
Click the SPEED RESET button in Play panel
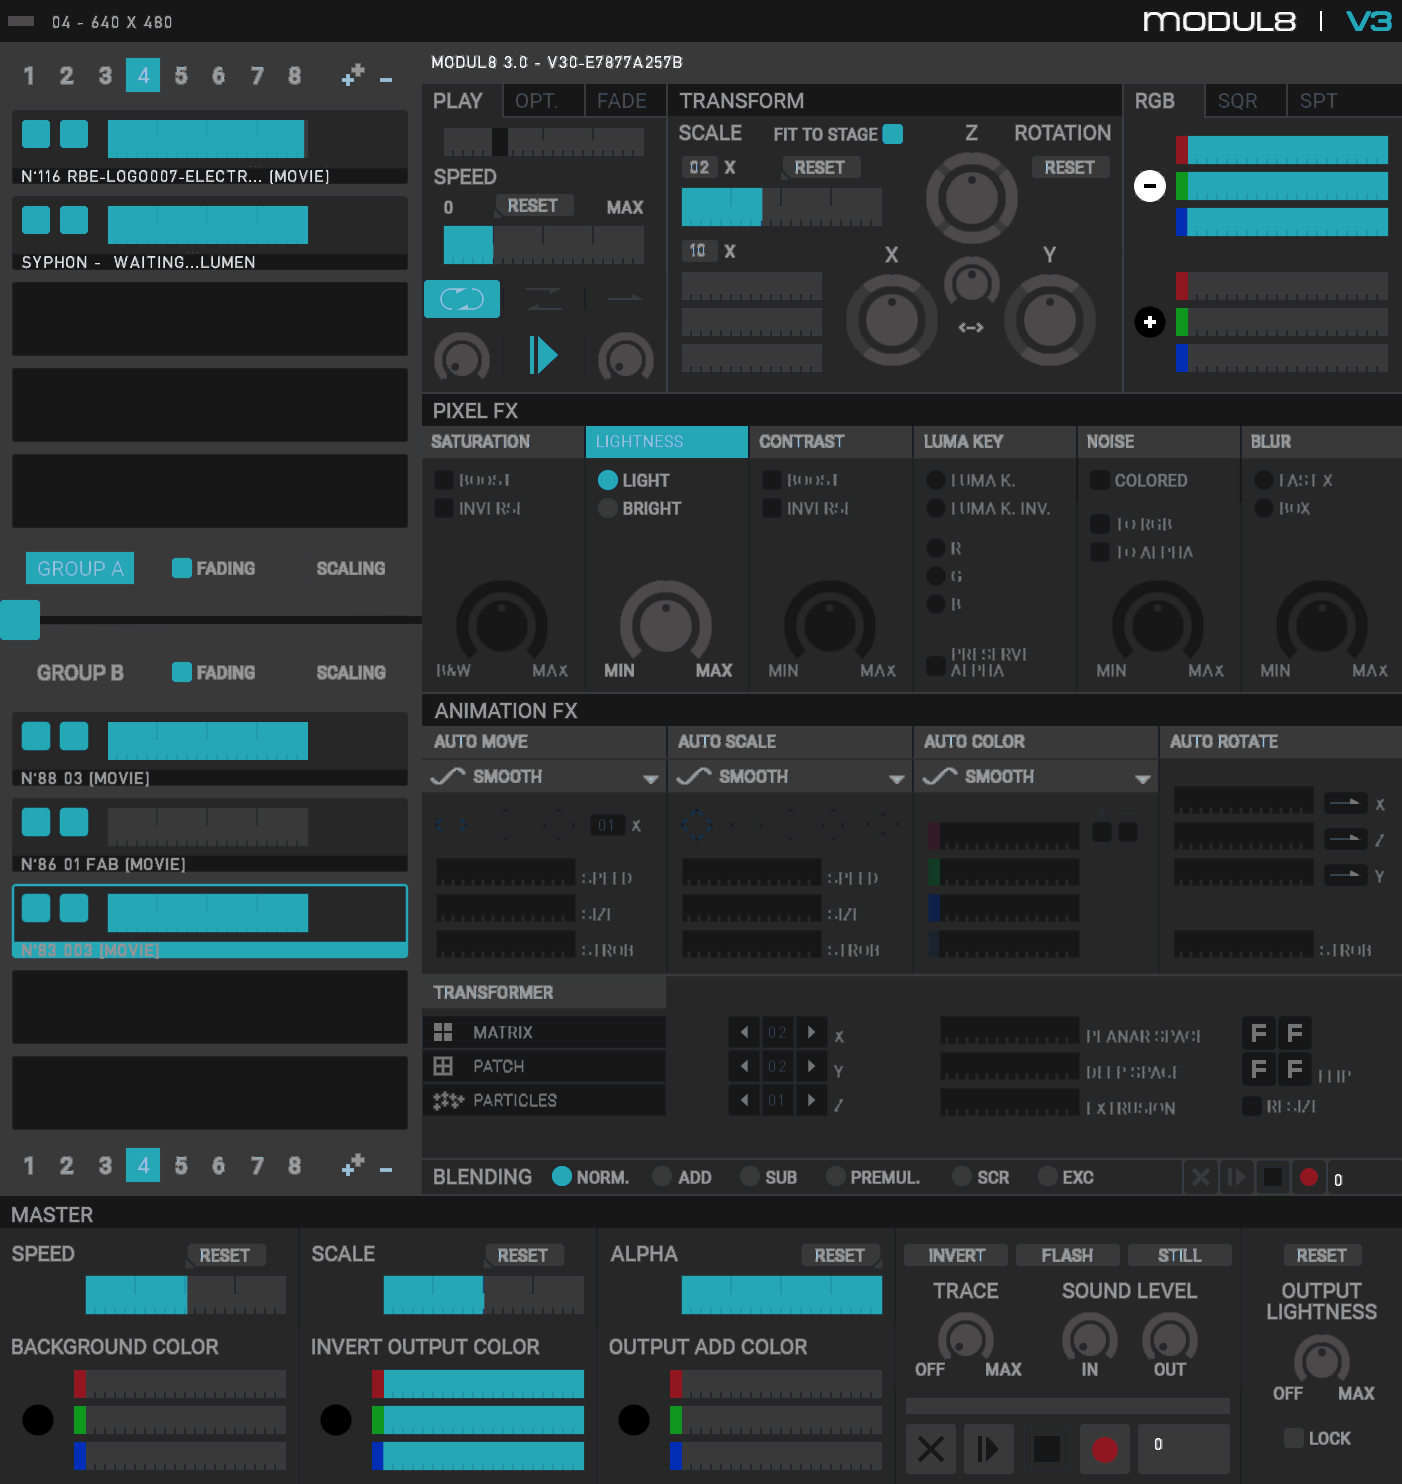coord(533,205)
